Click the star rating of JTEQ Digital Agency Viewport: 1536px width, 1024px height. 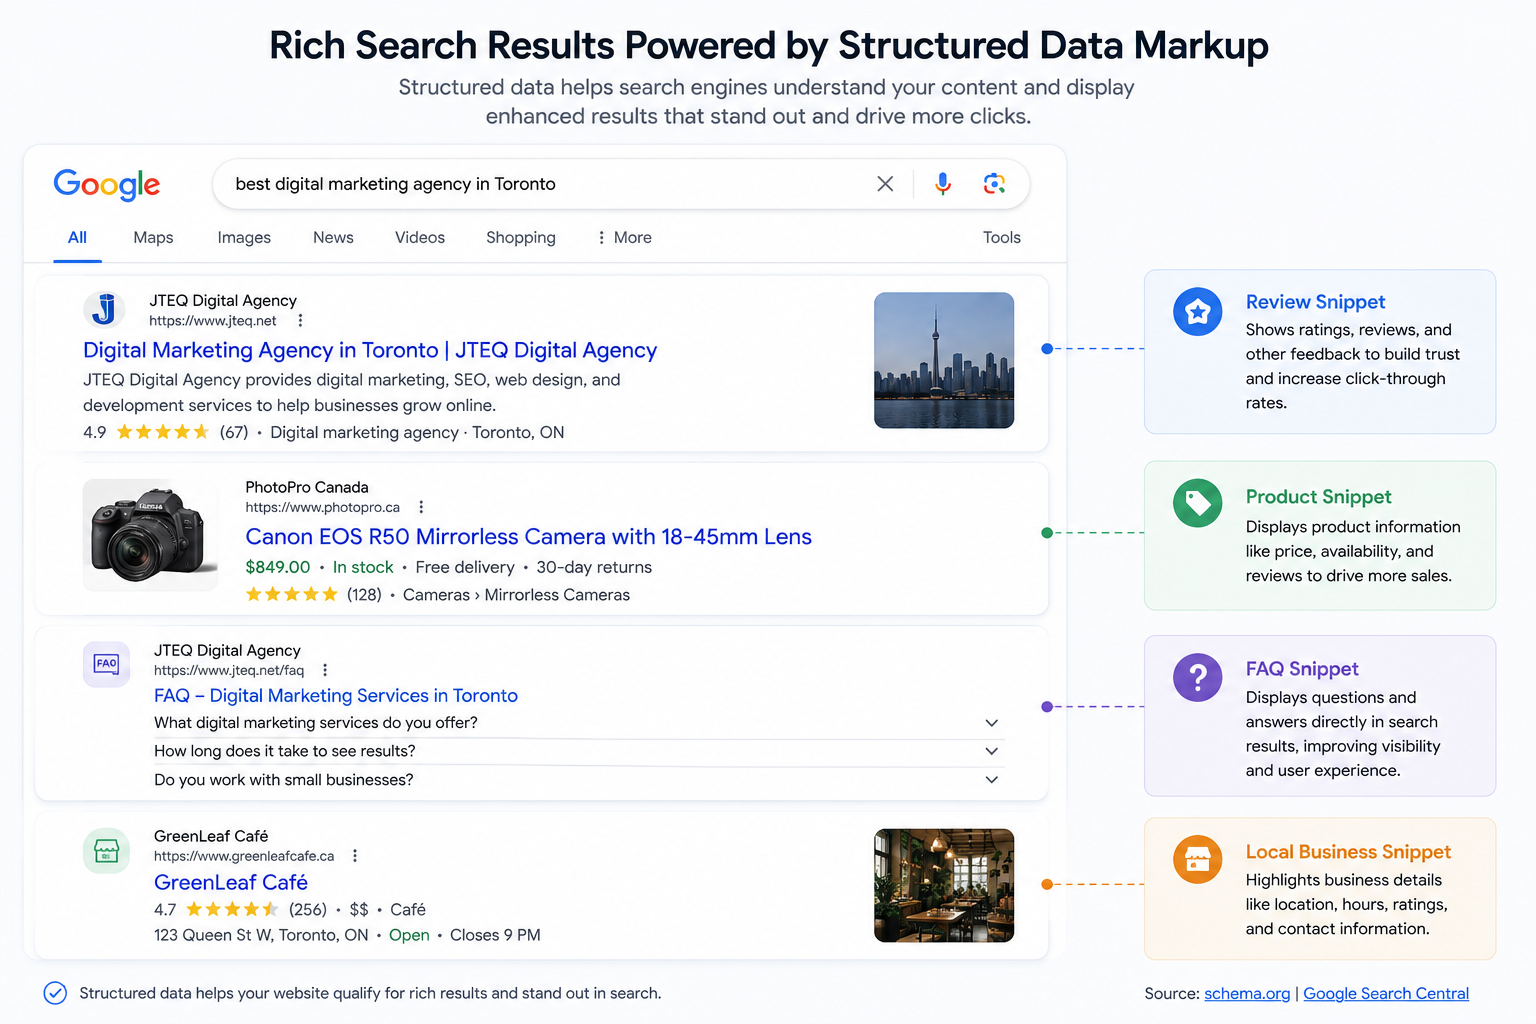pos(163,432)
